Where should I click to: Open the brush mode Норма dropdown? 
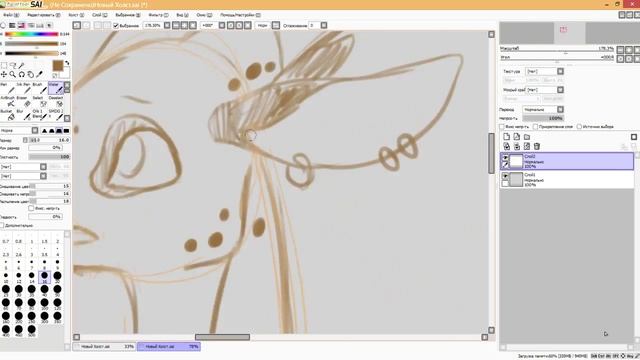click(35, 131)
